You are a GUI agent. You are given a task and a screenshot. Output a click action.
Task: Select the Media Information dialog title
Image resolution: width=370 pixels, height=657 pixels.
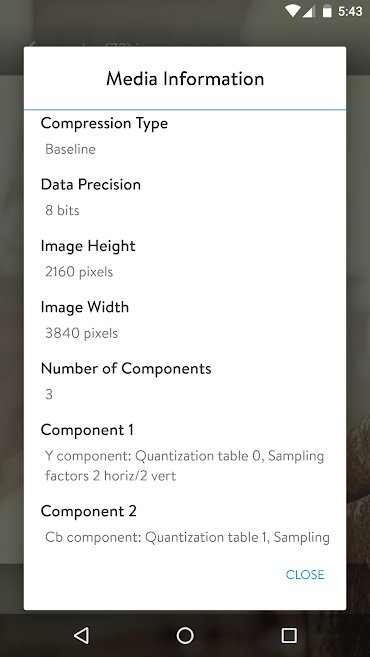point(185,79)
